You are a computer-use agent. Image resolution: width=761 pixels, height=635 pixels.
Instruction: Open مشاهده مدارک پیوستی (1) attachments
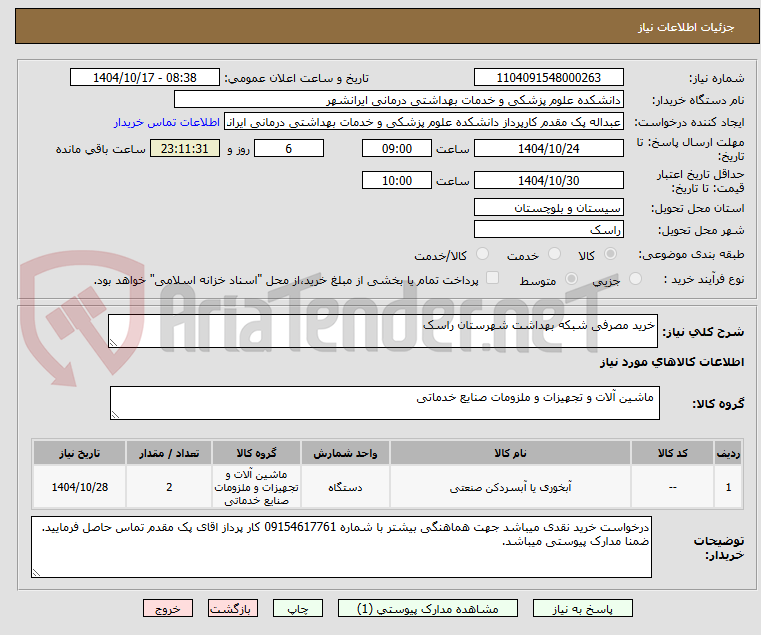tap(428, 608)
